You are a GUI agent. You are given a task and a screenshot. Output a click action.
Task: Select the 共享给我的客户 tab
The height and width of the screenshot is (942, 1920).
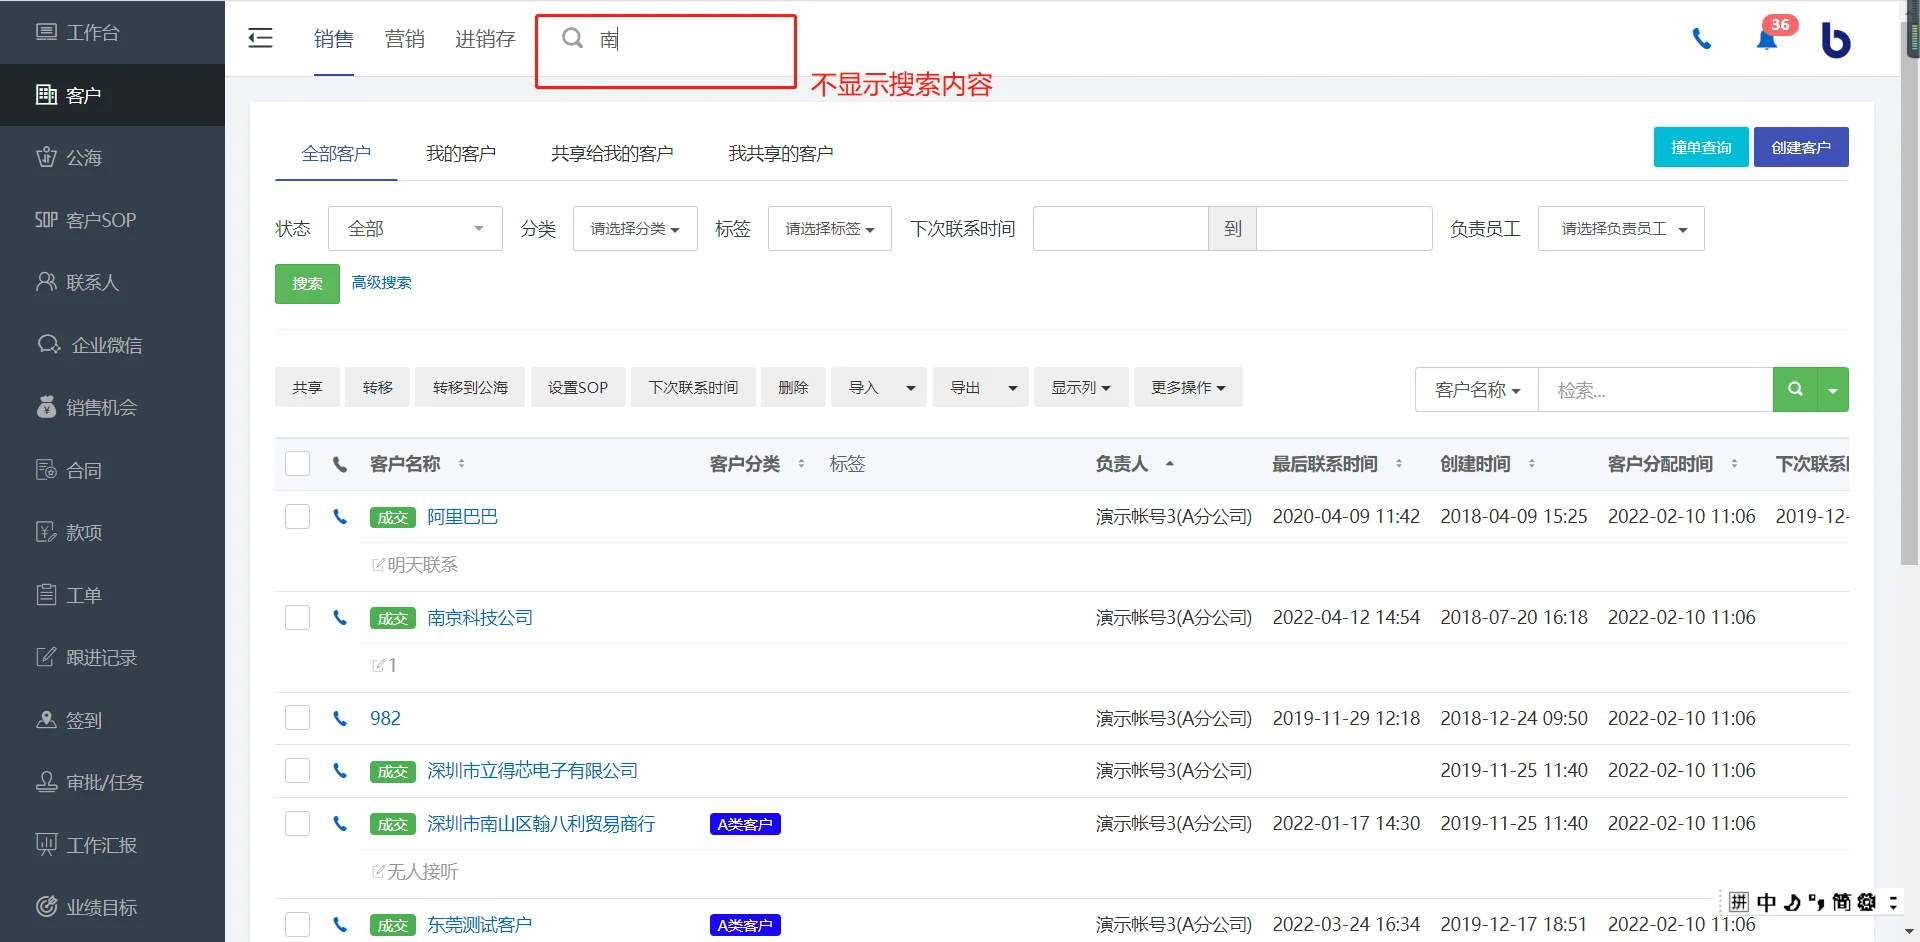(612, 154)
